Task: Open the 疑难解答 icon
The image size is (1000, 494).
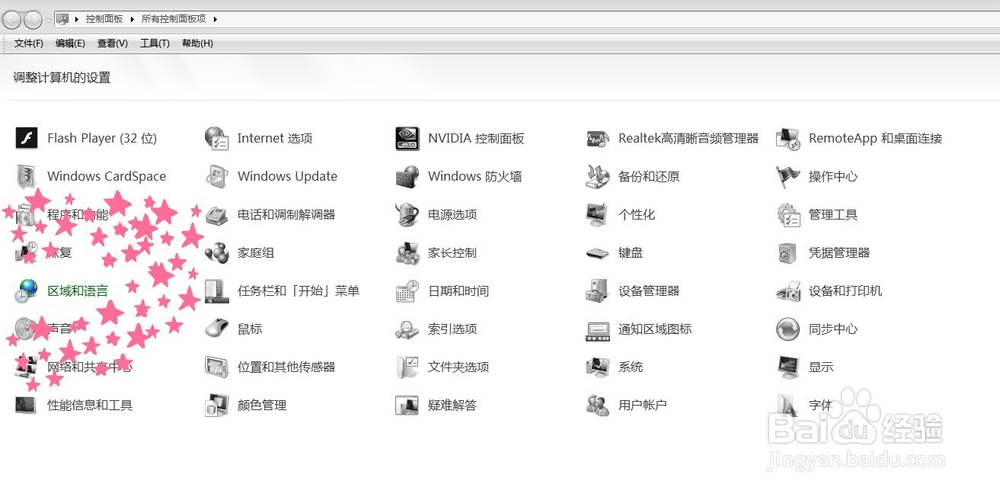Action: pyautogui.click(x=408, y=405)
